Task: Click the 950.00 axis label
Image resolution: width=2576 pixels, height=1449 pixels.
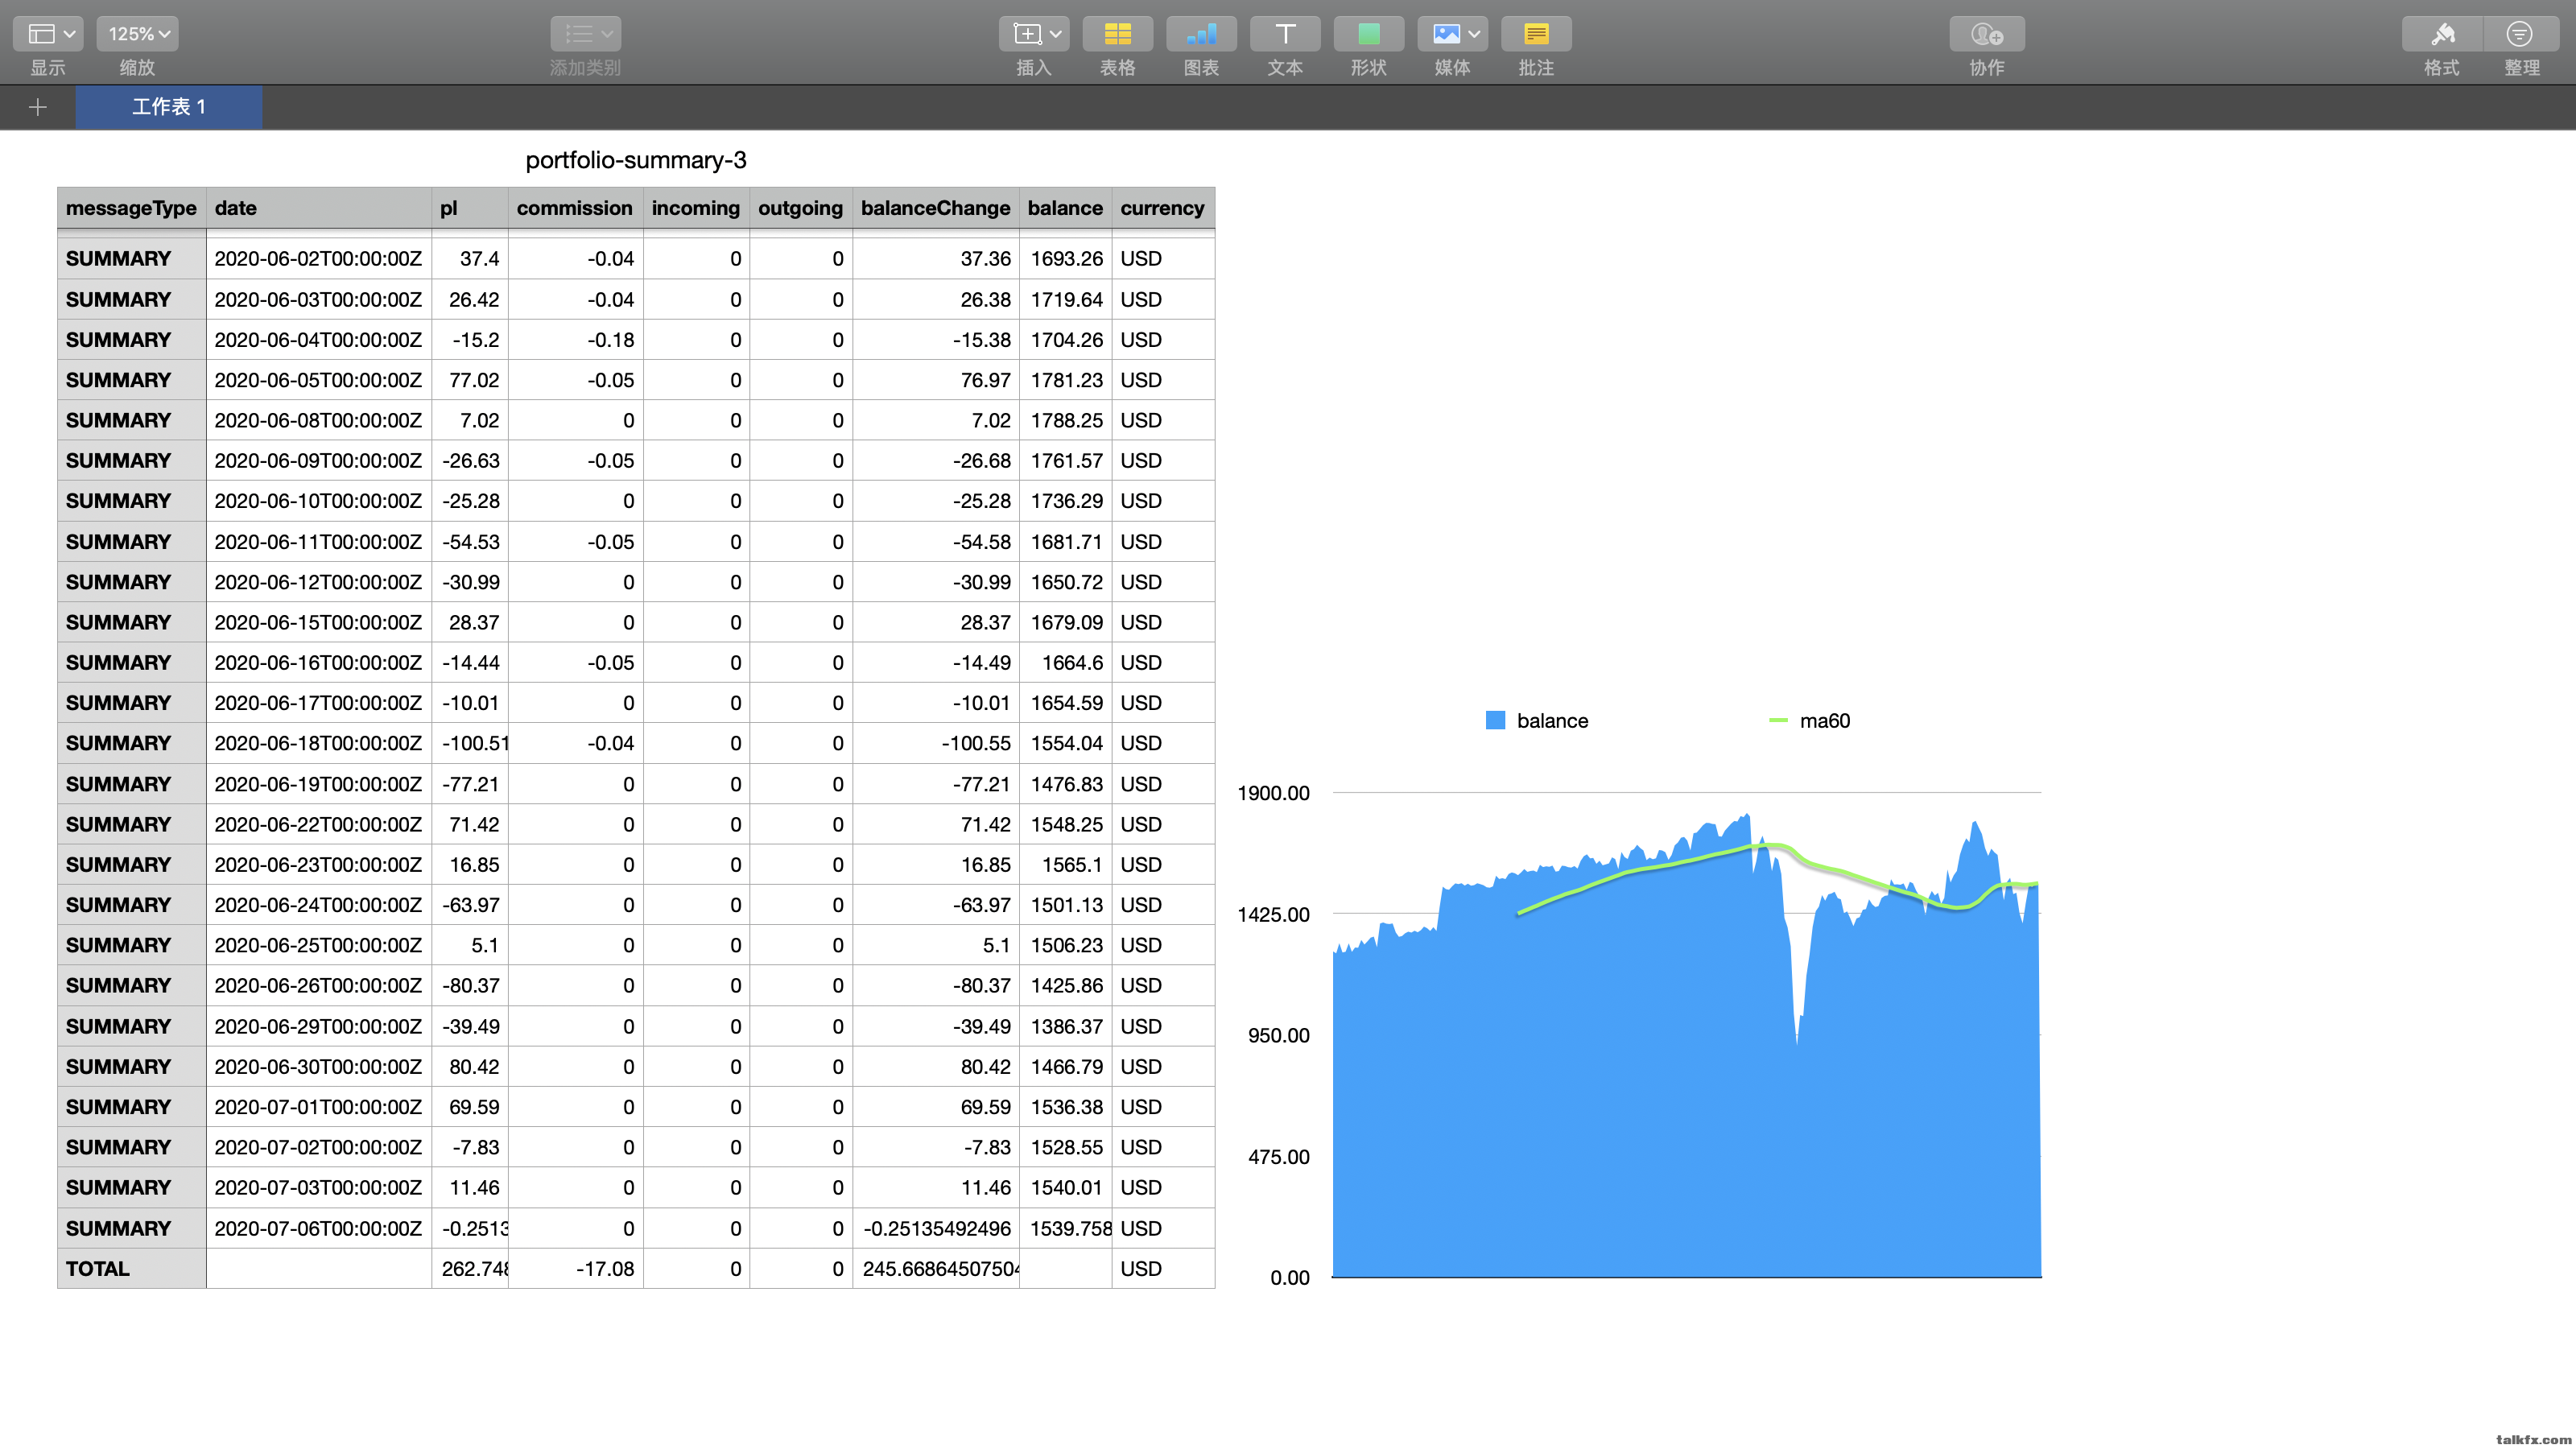Action: (1278, 1035)
